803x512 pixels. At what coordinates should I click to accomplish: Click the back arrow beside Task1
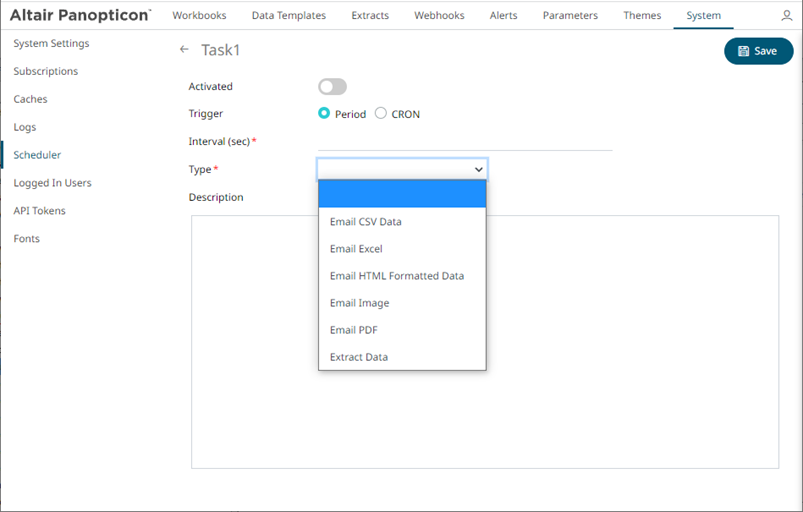[x=183, y=50]
